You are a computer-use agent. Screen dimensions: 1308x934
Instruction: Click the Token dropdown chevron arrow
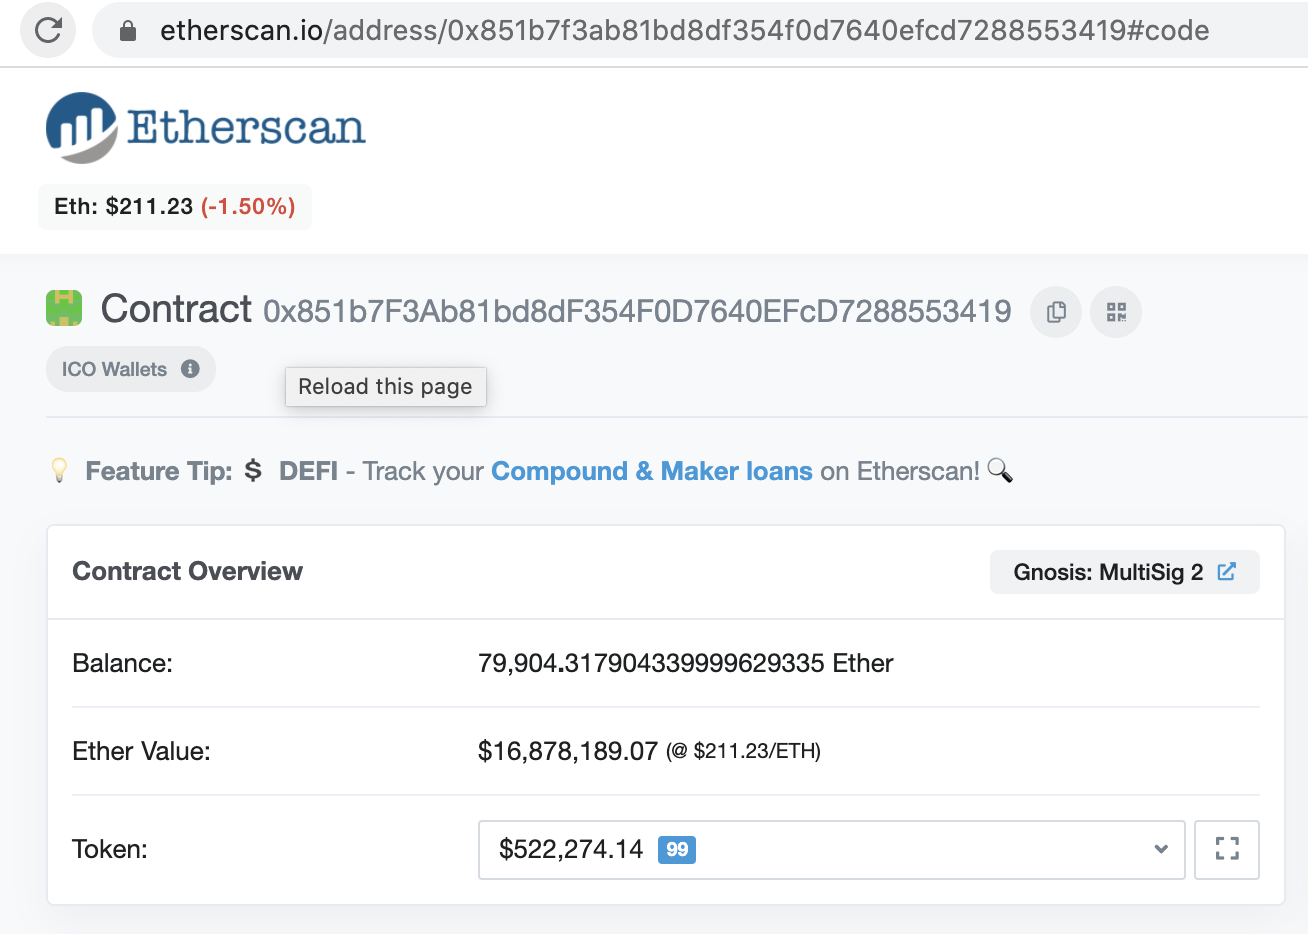(1161, 850)
